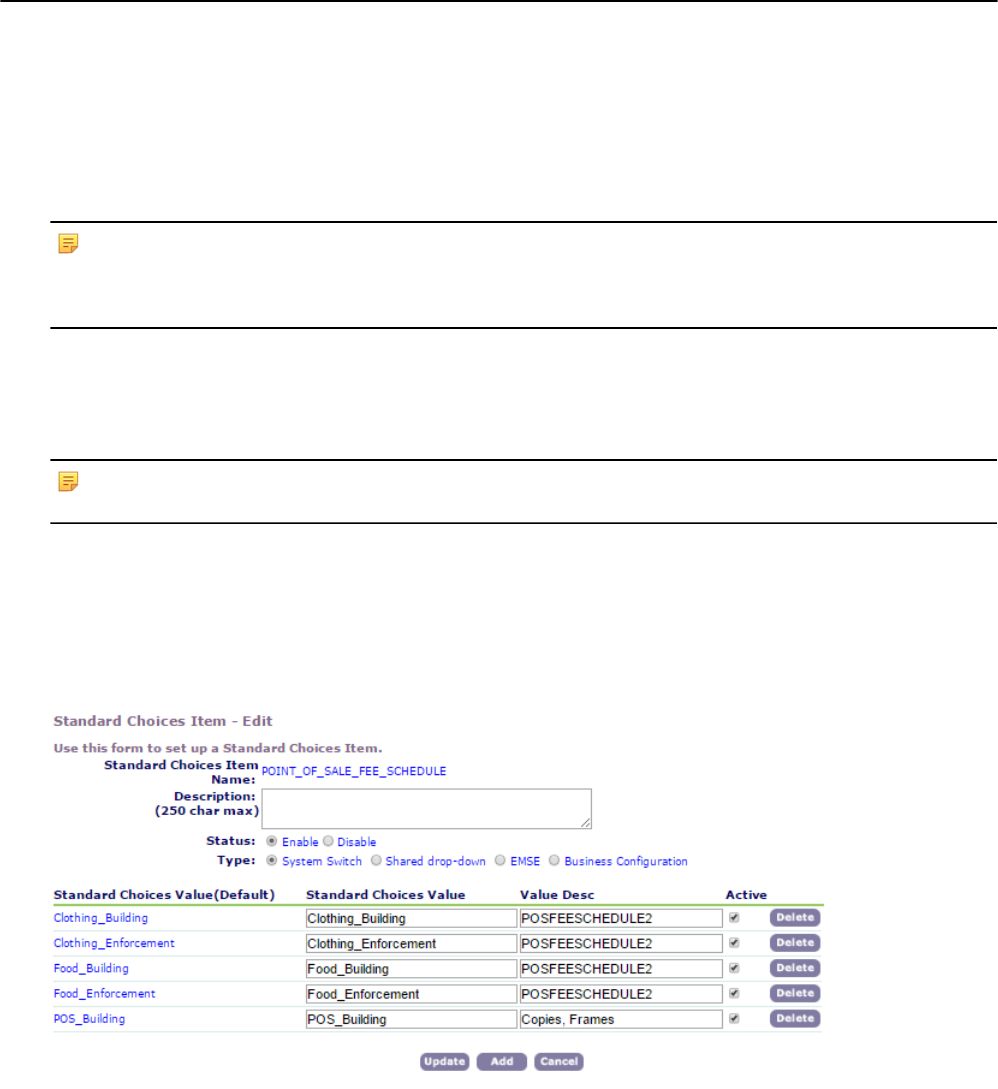Edit Value Desc field for Food_Enforcement
Viewport: 998px width, 1089px height.
pyautogui.click(x=621, y=994)
